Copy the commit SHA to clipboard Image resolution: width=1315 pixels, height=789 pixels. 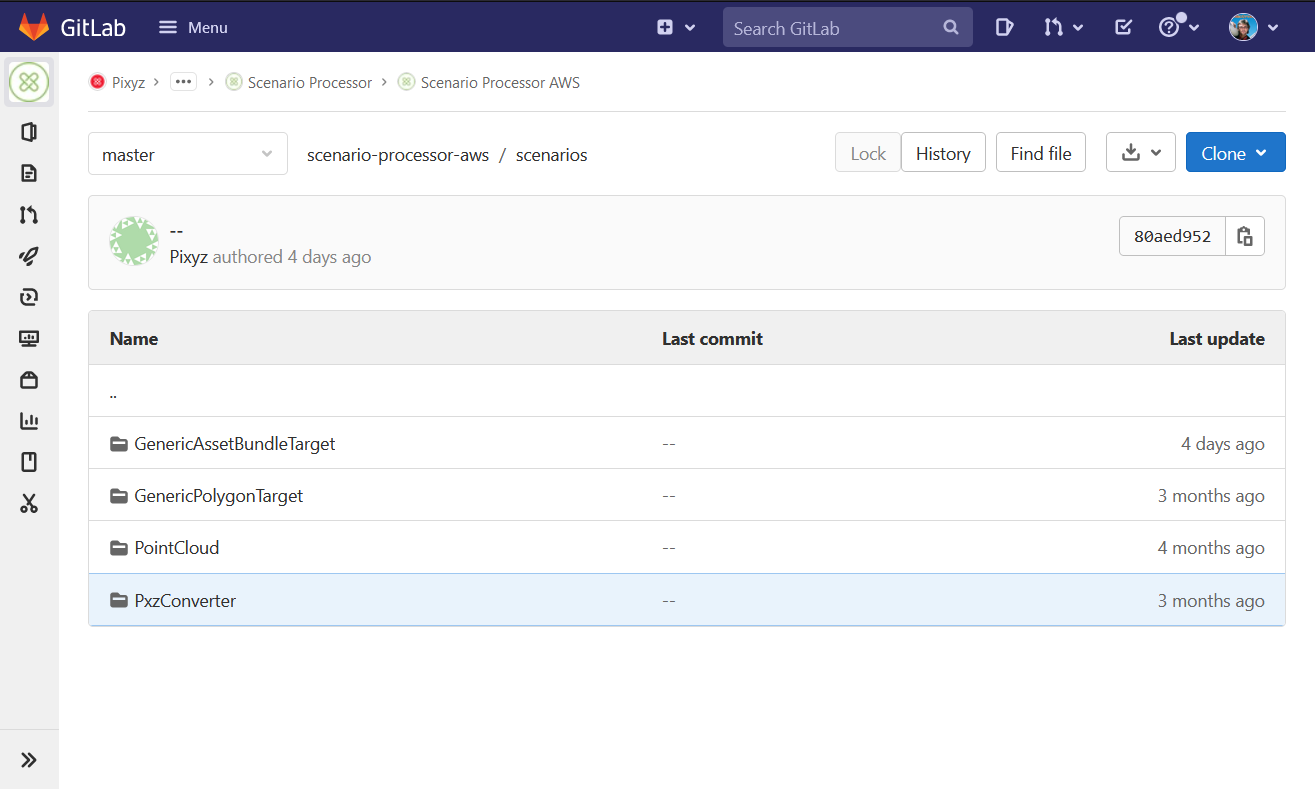coord(1245,237)
